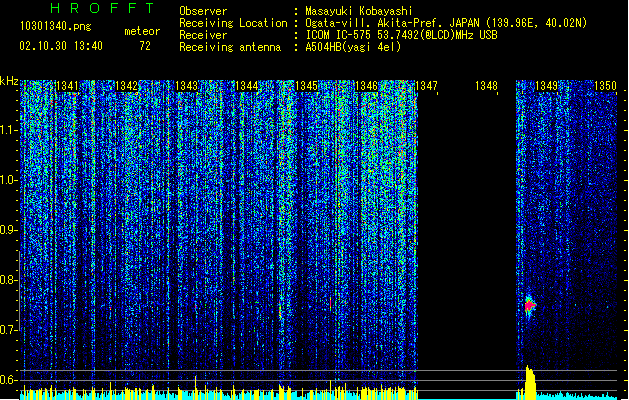
Task: Click the 1.0 kHz axis label
Action: coord(9,180)
